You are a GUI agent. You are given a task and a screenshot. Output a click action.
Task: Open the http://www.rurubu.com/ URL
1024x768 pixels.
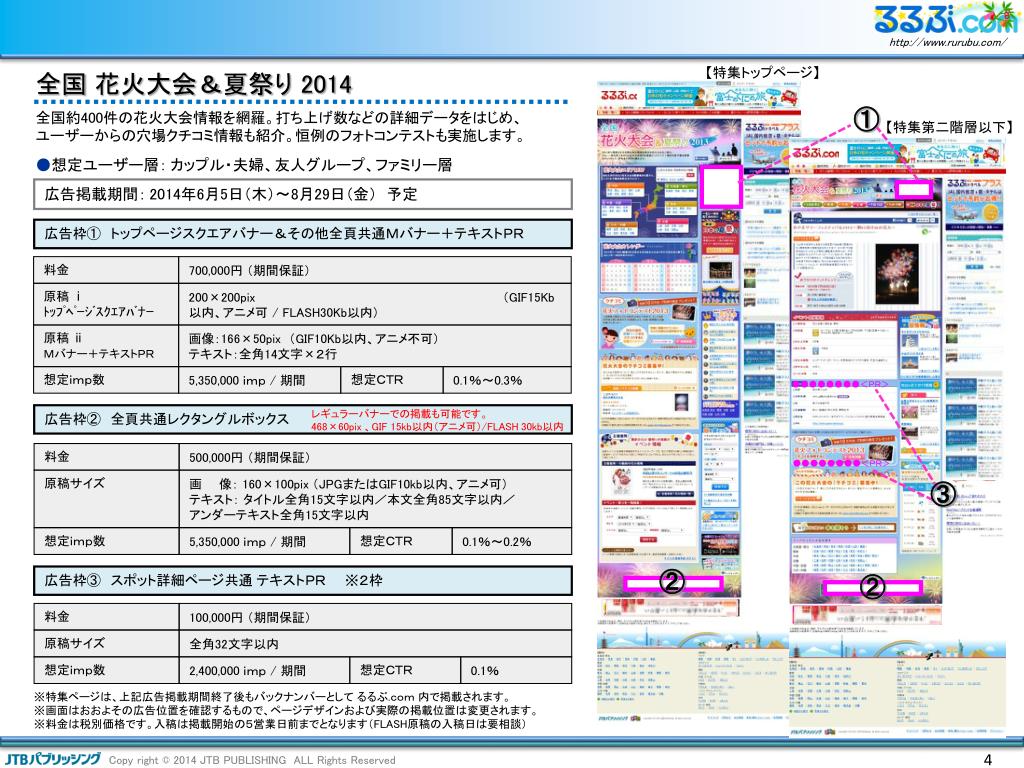click(948, 42)
